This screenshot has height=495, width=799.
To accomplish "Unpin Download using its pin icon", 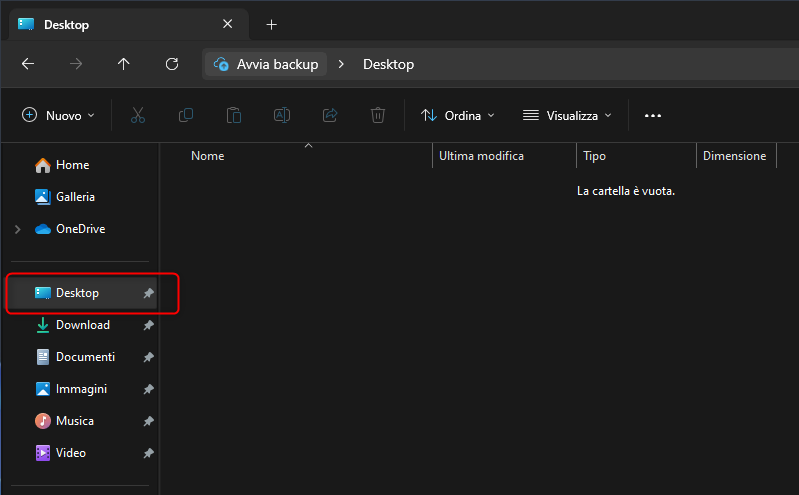I will [x=148, y=325].
